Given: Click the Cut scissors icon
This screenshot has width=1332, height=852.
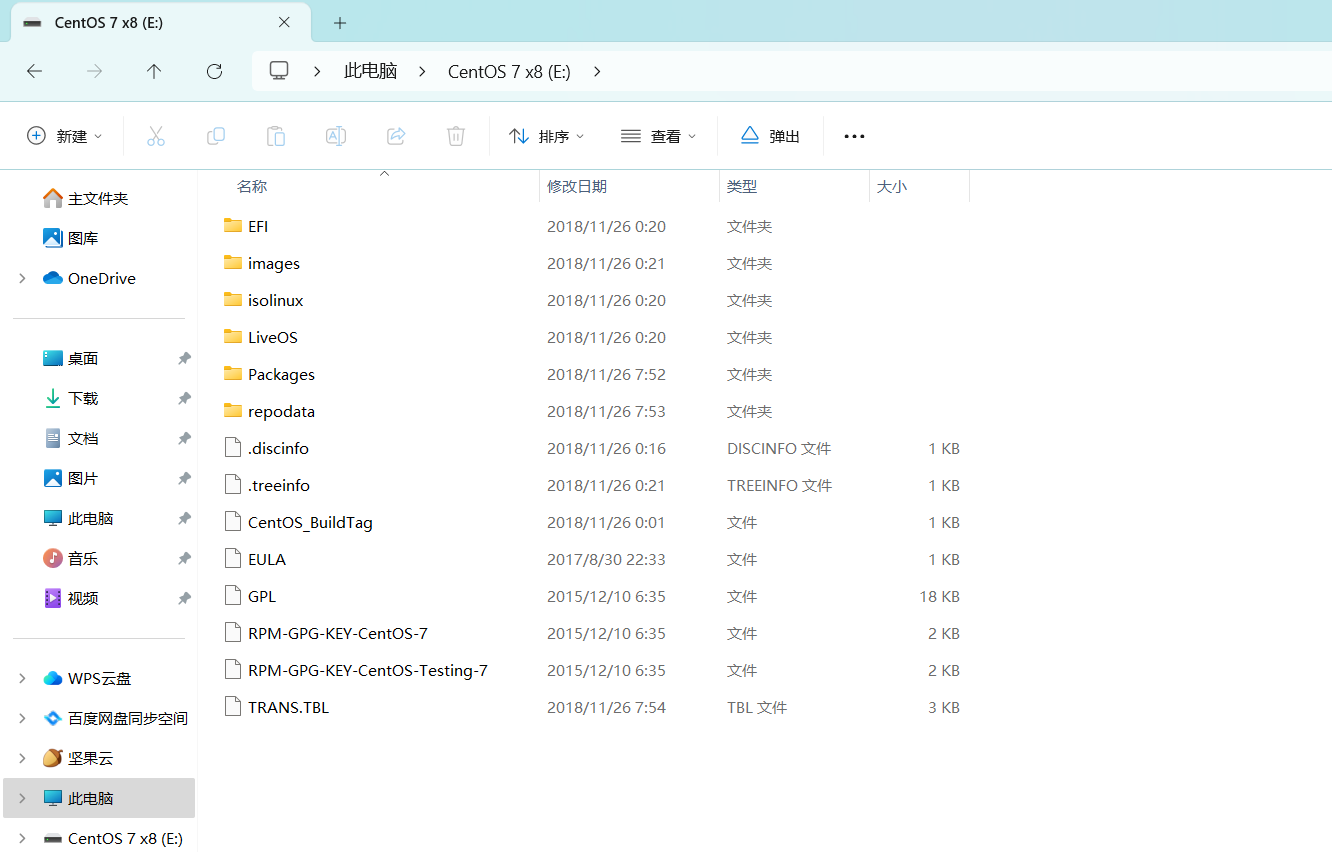Looking at the screenshot, I should [x=155, y=136].
